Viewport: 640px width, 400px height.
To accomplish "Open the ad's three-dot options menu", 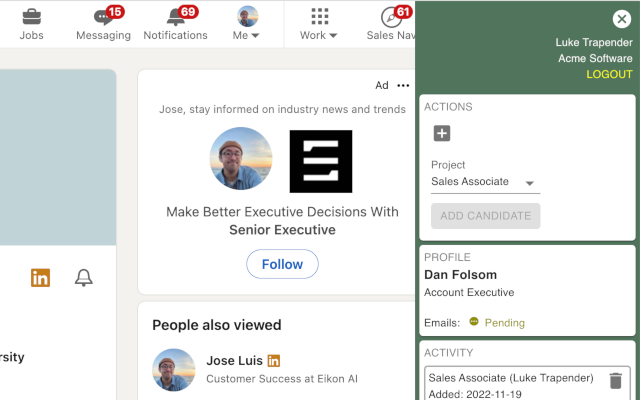I will point(403,86).
